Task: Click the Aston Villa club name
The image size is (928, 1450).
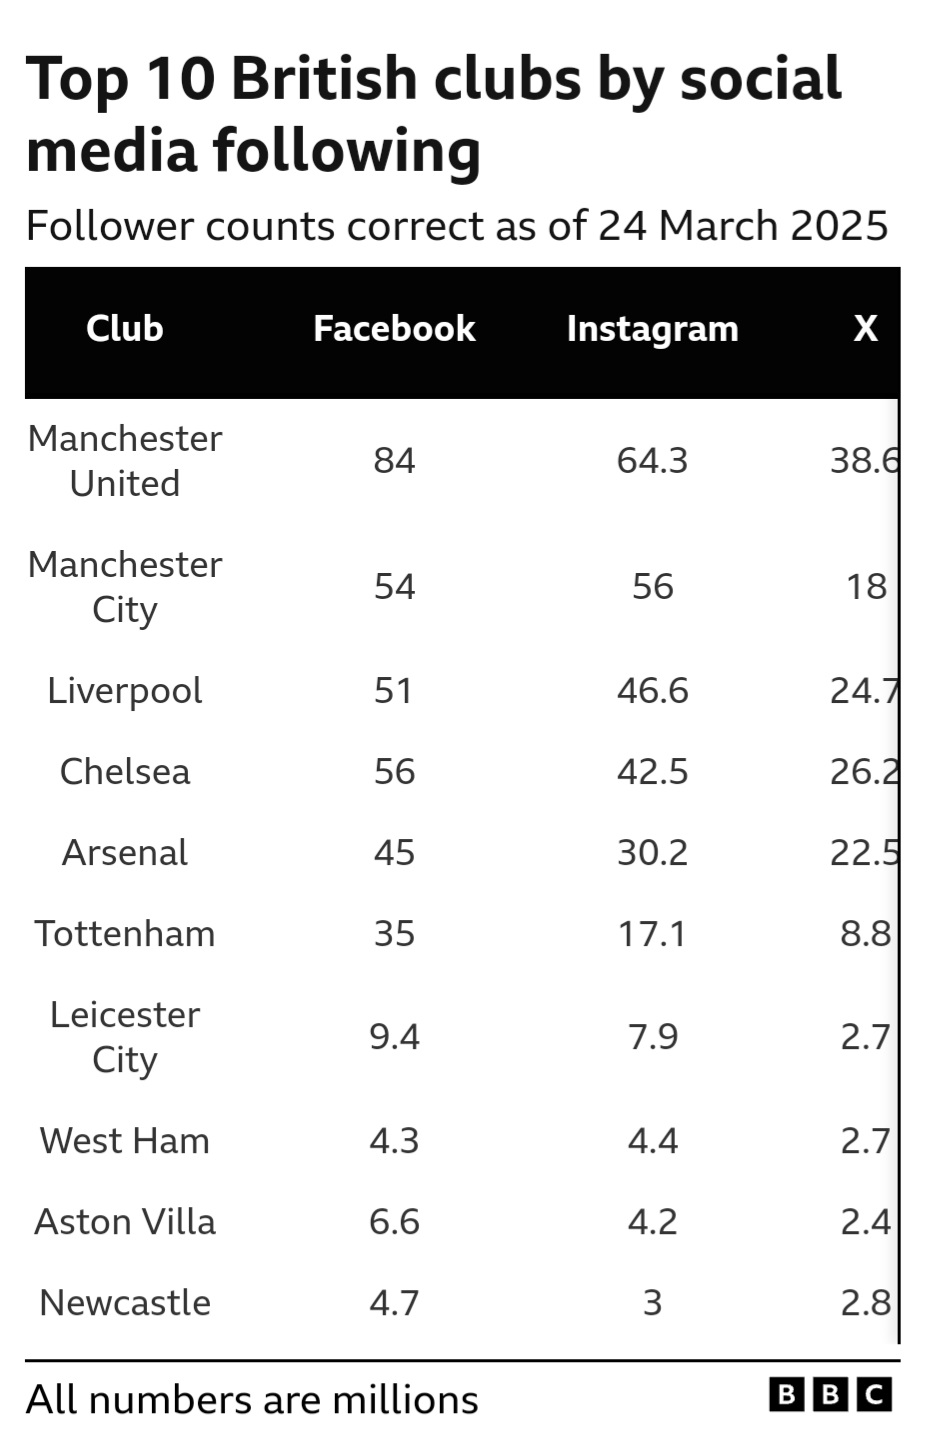Action: 125,1222
